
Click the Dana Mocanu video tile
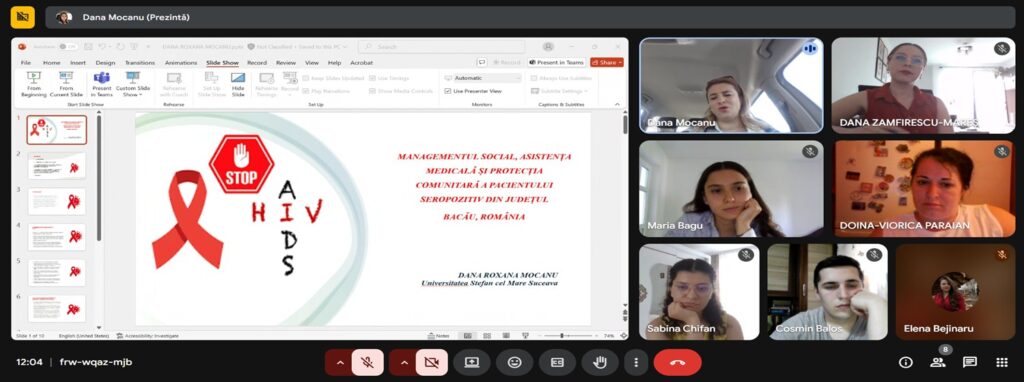click(731, 86)
